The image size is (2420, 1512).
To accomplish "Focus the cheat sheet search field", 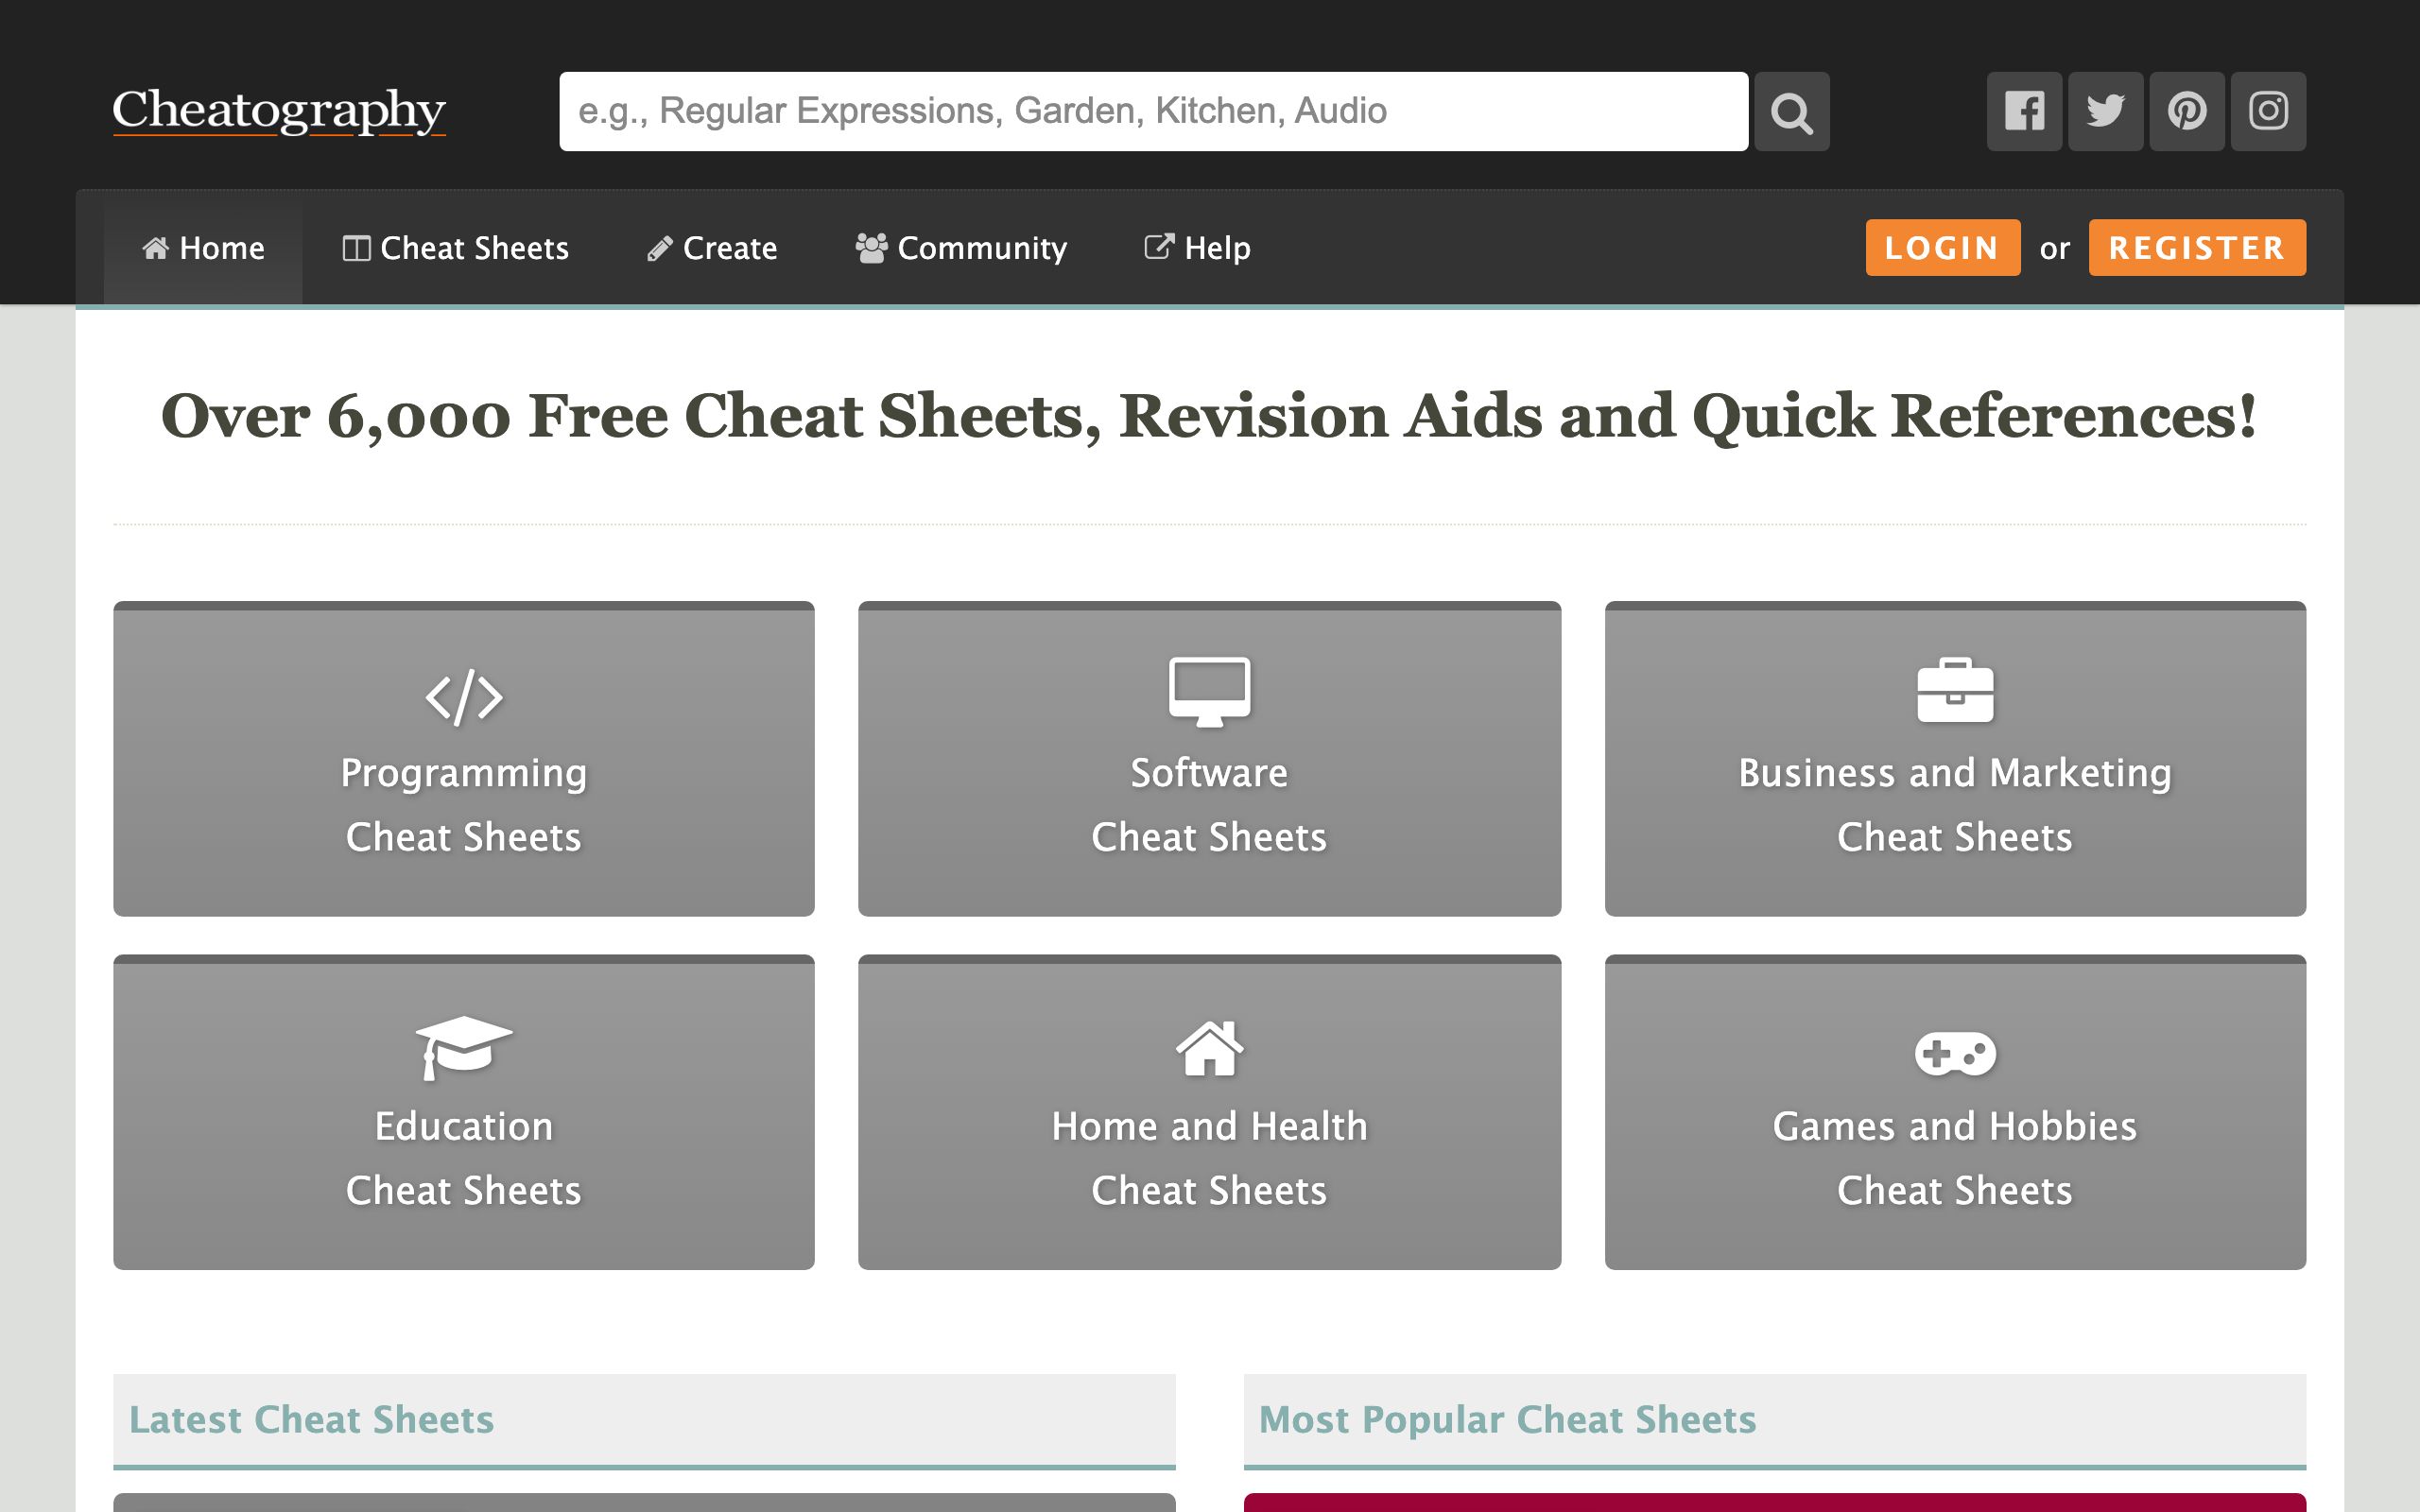I will (x=1153, y=111).
